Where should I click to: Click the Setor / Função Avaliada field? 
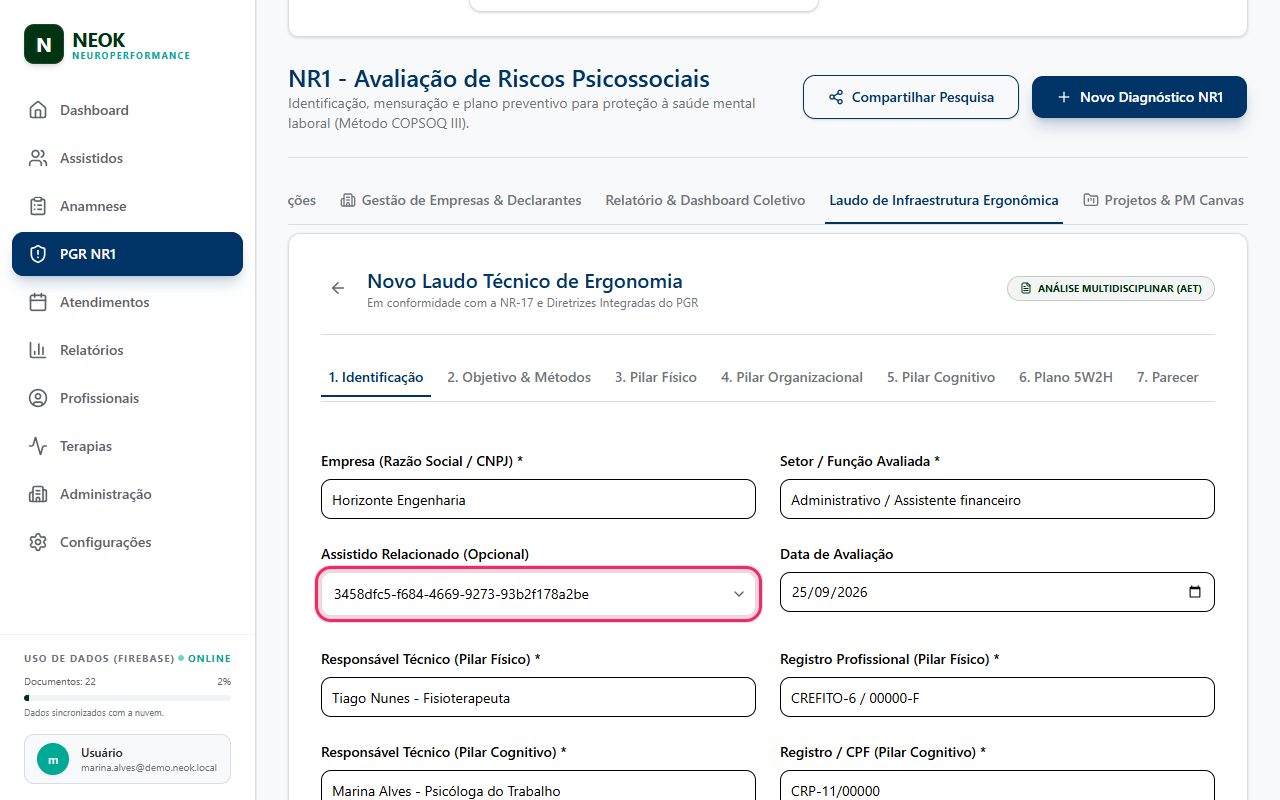(997, 499)
